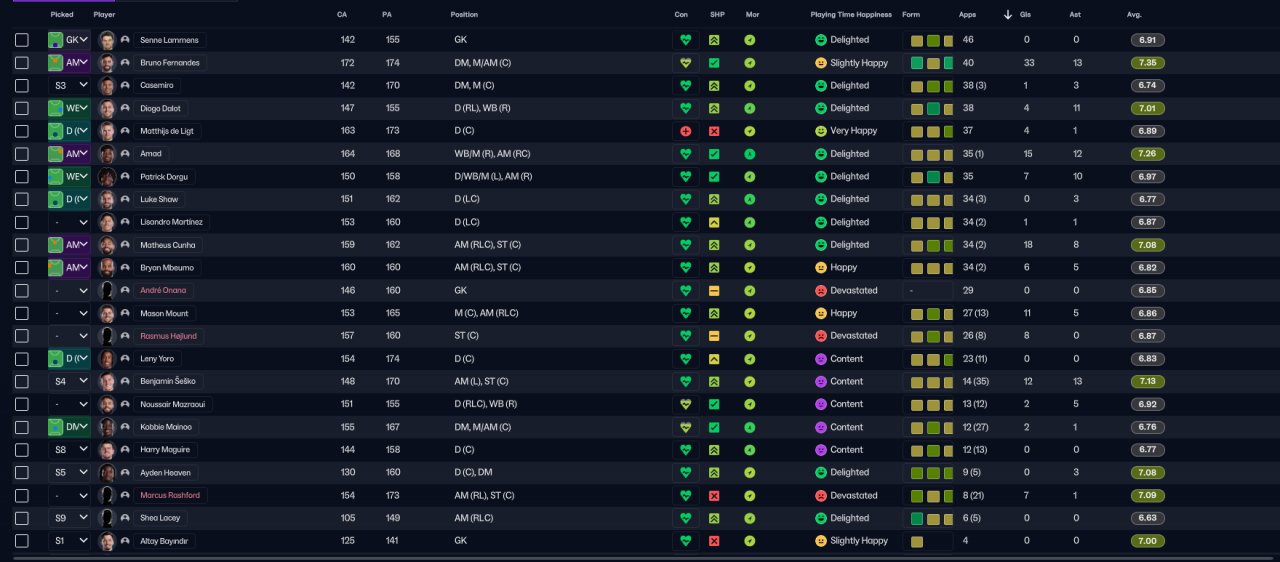Check the box next to André Onana
This screenshot has height=562, width=1280.
[22, 290]
